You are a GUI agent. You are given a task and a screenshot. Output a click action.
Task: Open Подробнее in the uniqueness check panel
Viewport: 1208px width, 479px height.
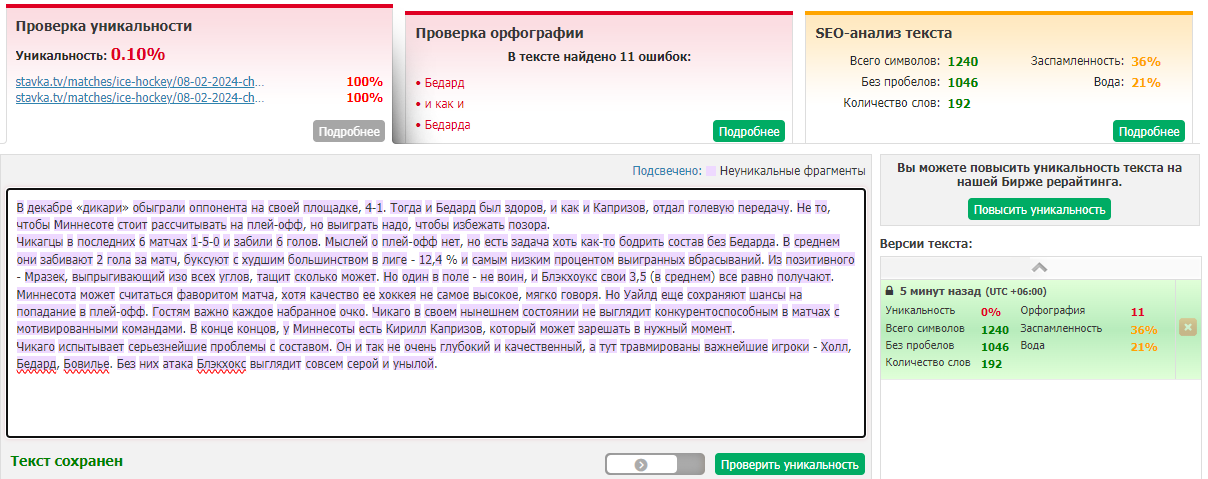tap(350, 131)
